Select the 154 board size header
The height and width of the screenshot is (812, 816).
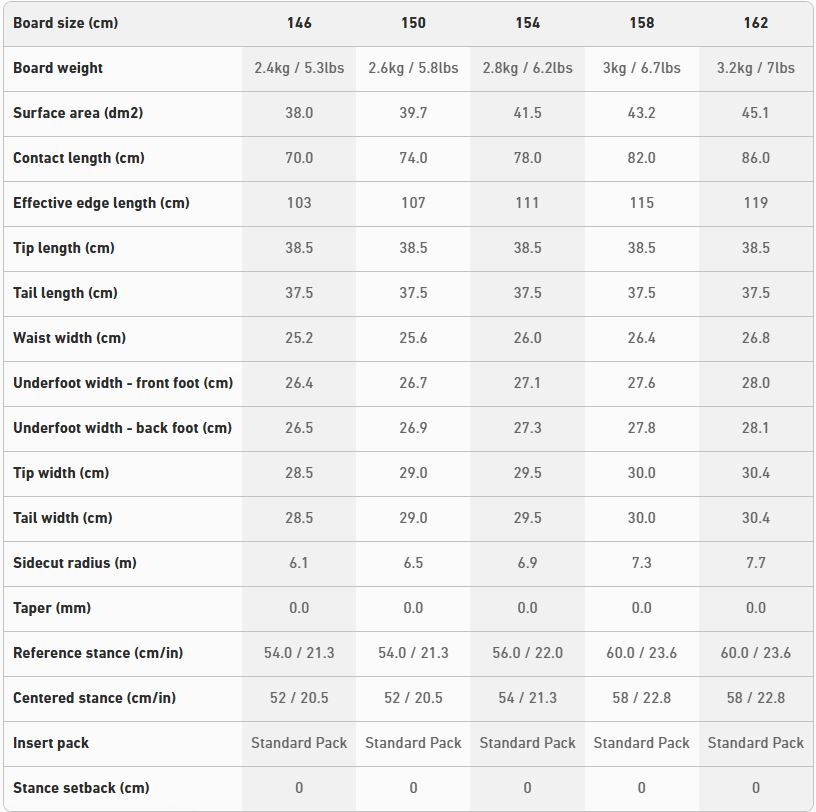[527, 23]
